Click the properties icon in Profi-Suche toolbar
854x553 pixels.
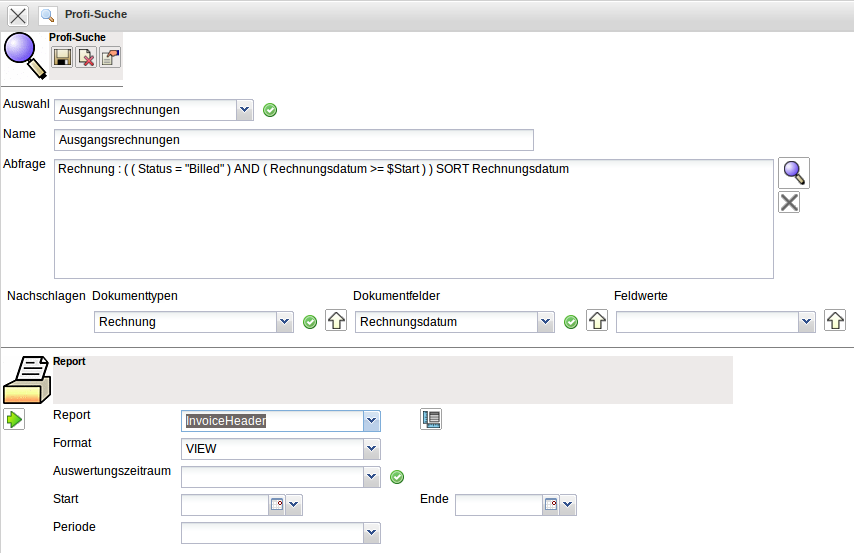tap(109, 58)
